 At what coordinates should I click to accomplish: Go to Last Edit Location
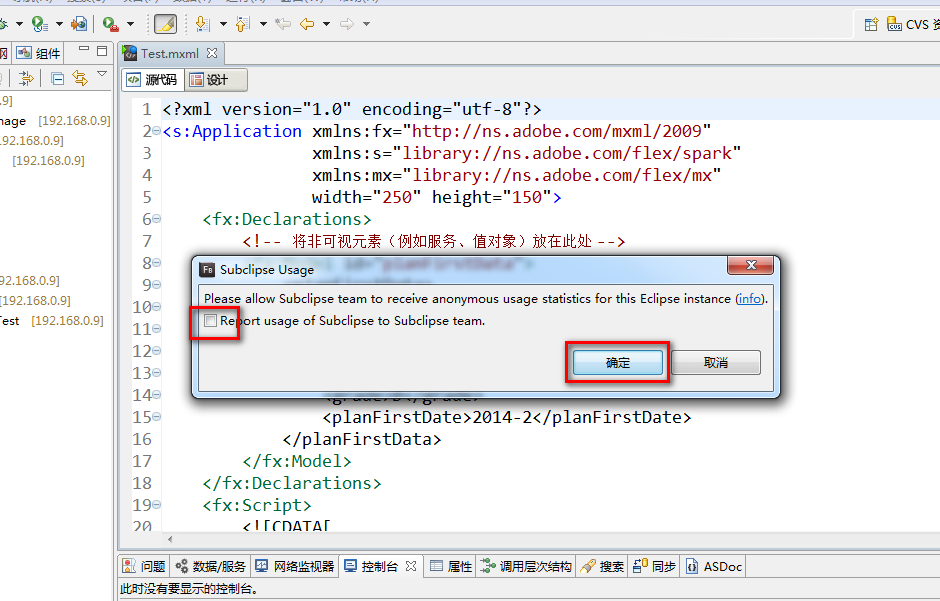point(283,24)
